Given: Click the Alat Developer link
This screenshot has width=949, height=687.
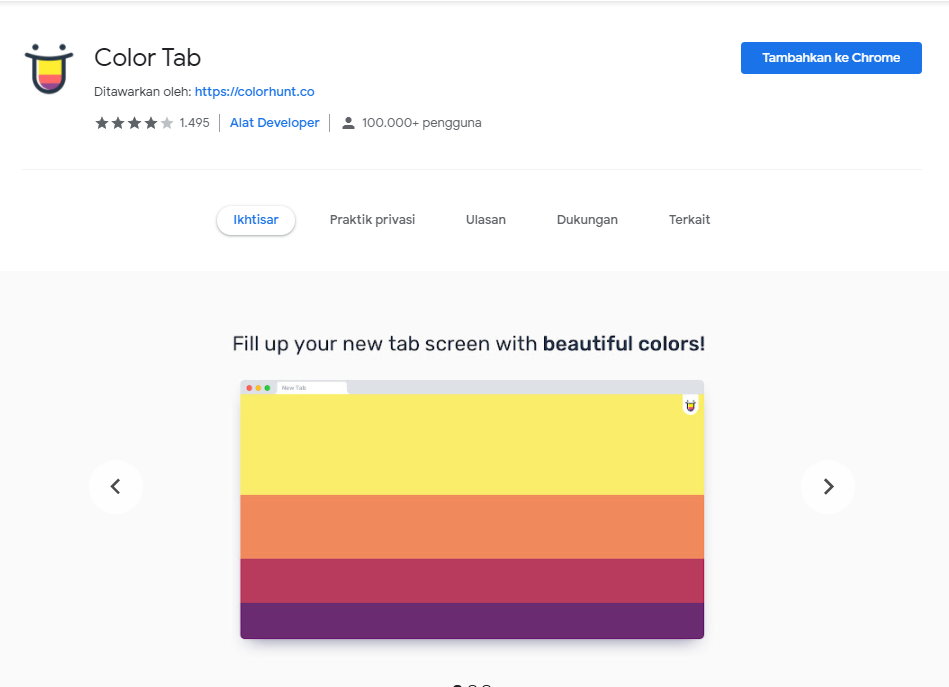Looking at the screenshot, I should [x=274, y=122].
